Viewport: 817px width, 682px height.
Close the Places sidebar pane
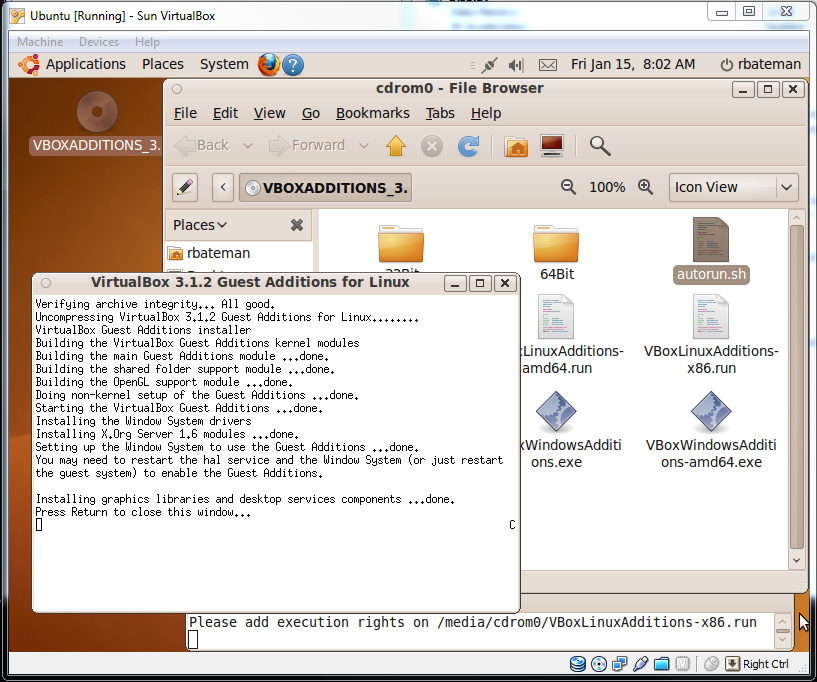tap(296, 225)
